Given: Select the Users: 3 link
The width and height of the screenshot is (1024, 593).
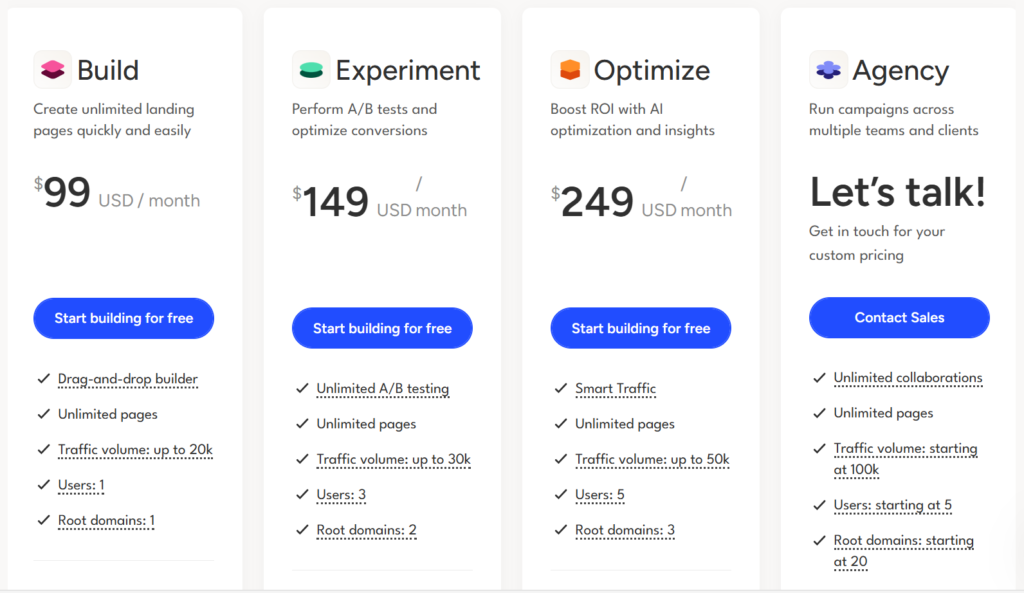Looking at the screenshot, I should click(340, 494).
